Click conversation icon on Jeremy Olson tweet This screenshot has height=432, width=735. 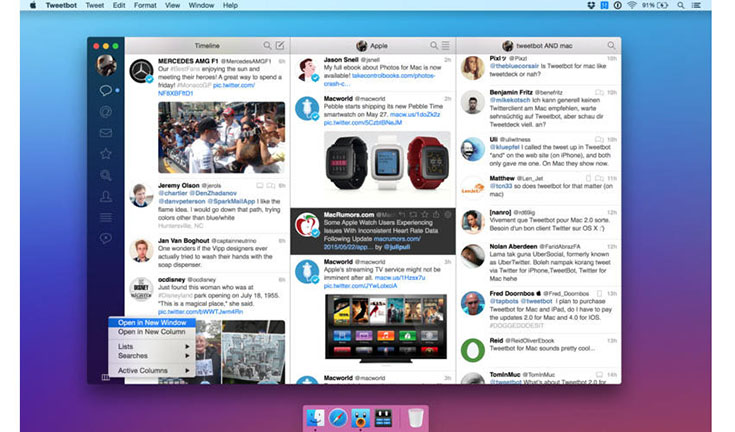click(270, 186)
